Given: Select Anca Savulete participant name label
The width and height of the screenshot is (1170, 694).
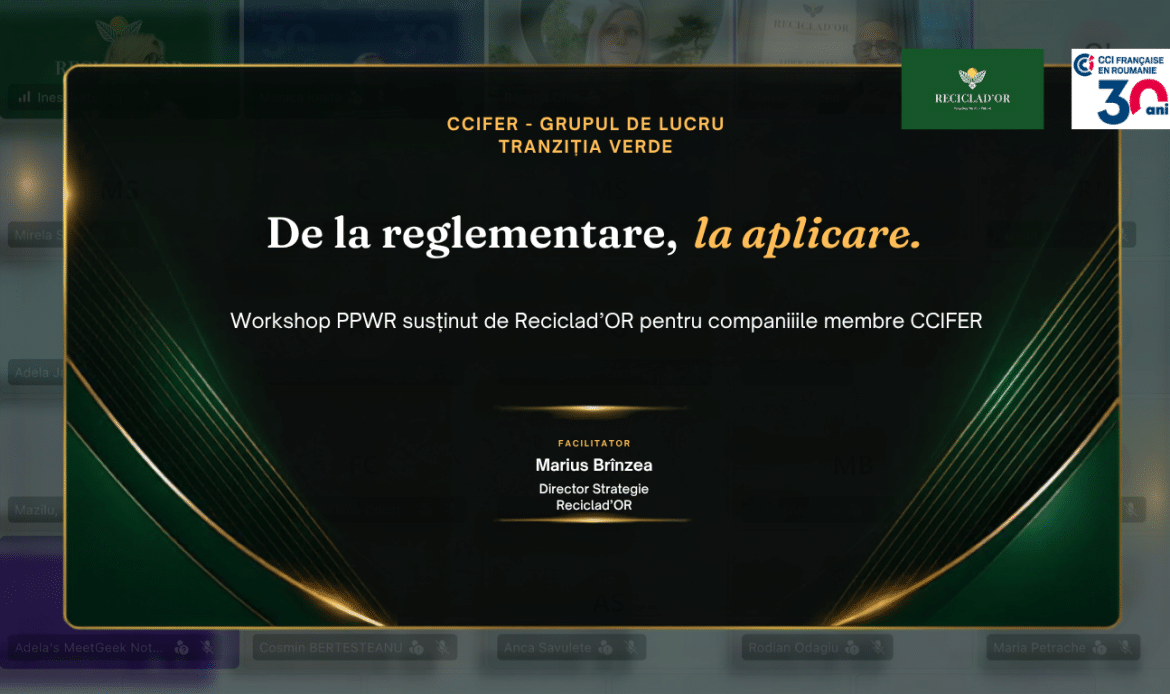Looking at the screenshot, I should pos(548,648).
